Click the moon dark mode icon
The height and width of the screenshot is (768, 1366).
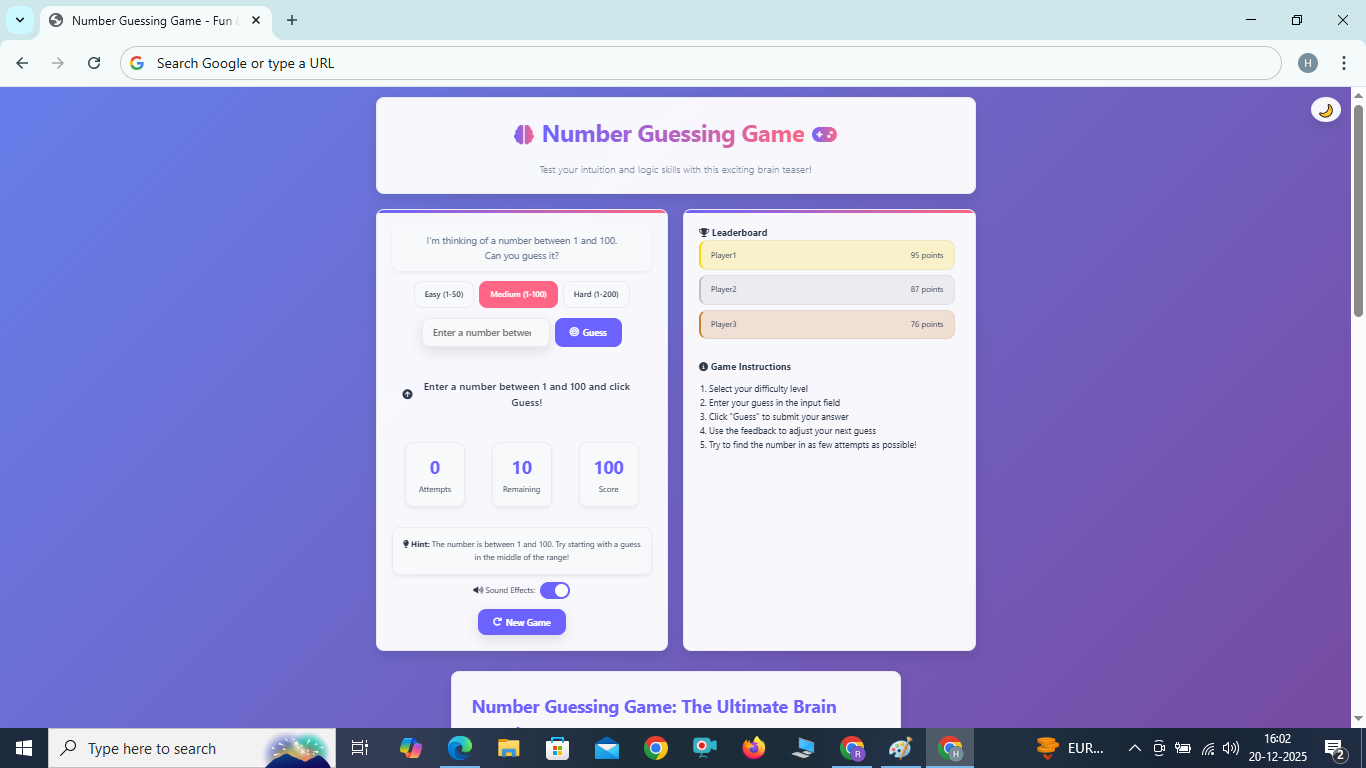point(1325,109)
